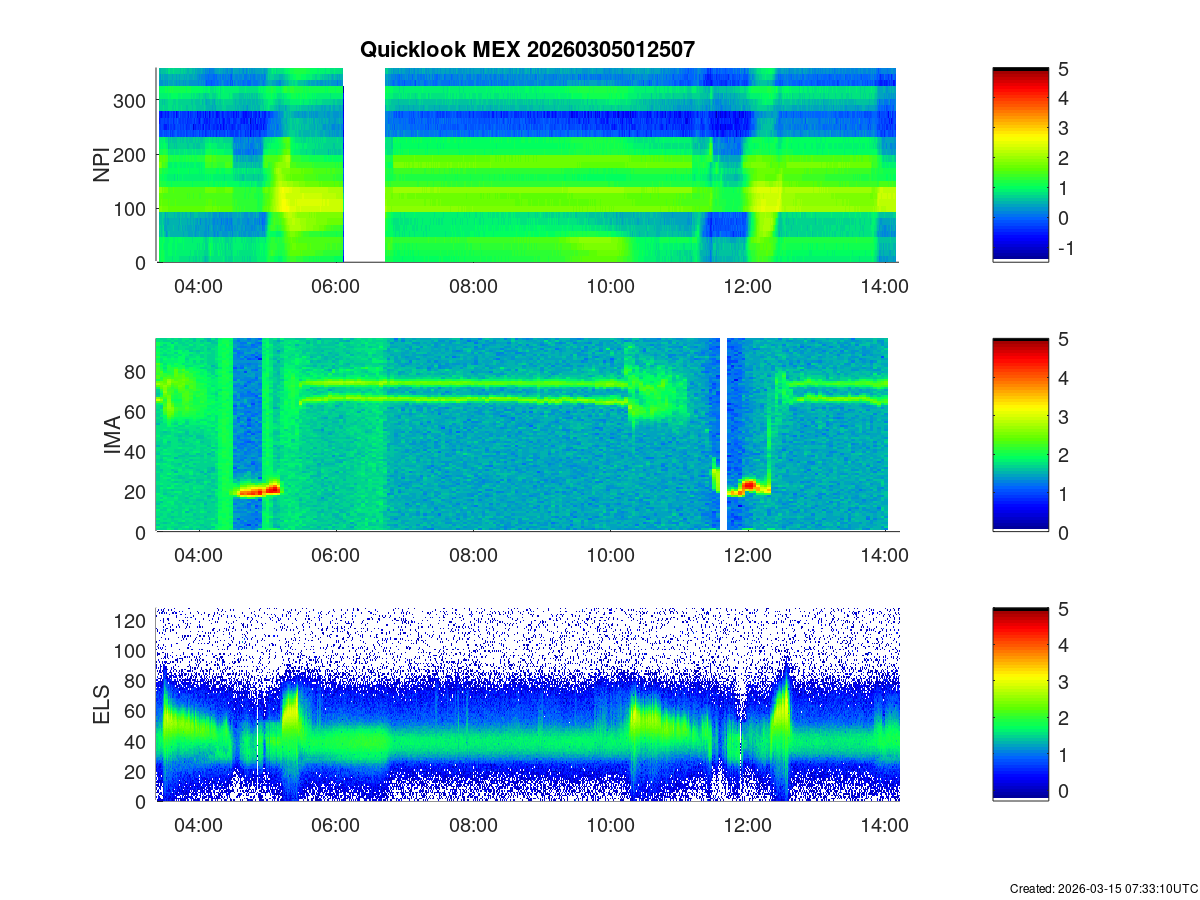Screen dimensions: 1200x900
Task: Click the red hot spot near 12:00 in IMA
Action: click(747, 486)
